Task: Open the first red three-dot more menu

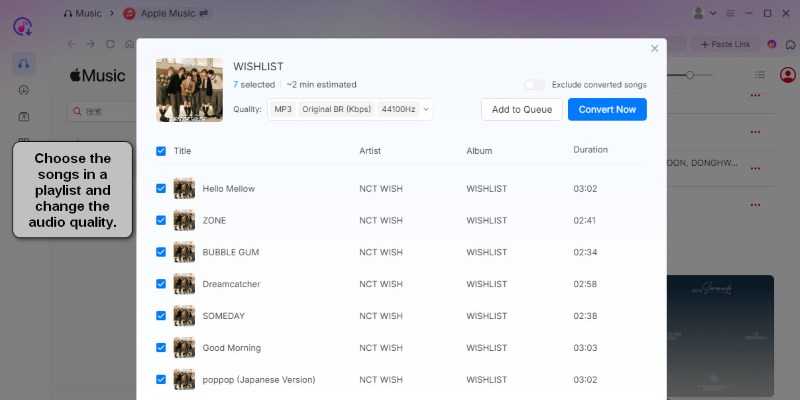Action: [x=756, y=95]
